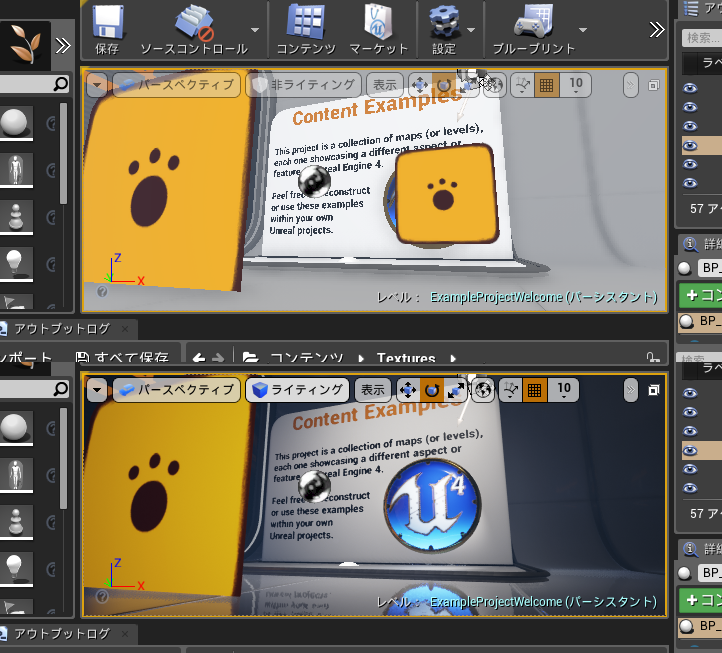Toggle first eye icon in outliner beside 非ライティング viewport

690,88
